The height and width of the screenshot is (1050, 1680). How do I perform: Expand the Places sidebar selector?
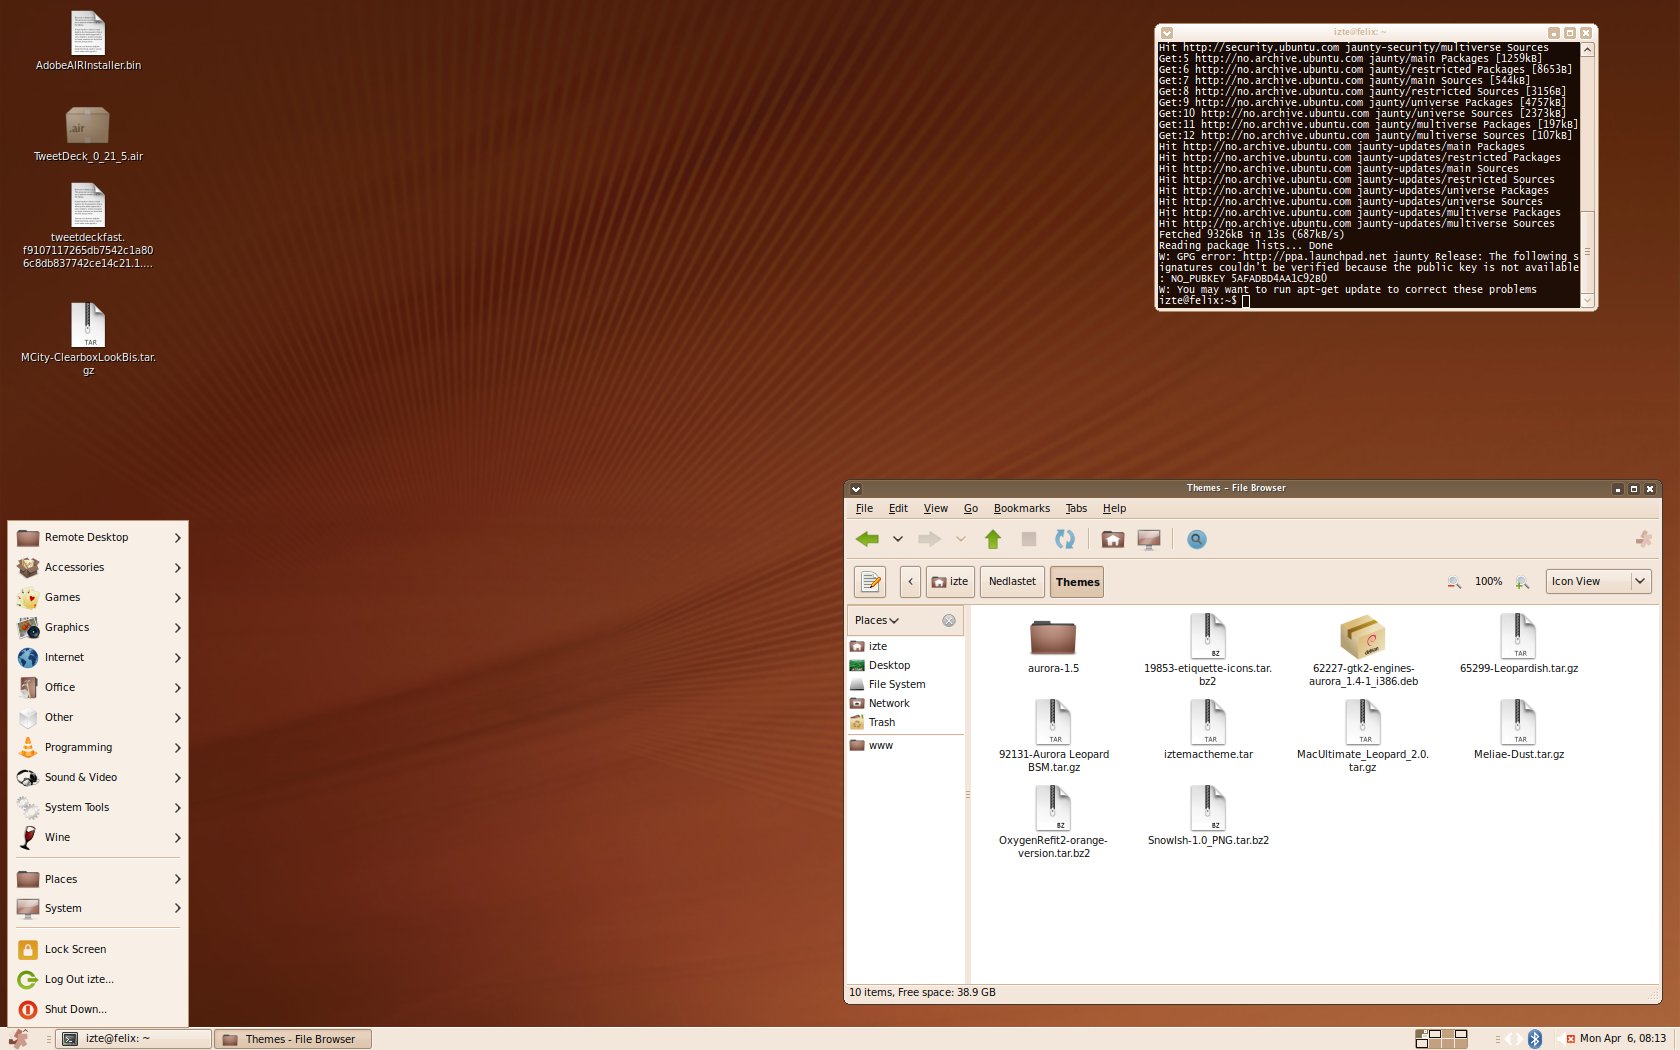tap(877, 621)
